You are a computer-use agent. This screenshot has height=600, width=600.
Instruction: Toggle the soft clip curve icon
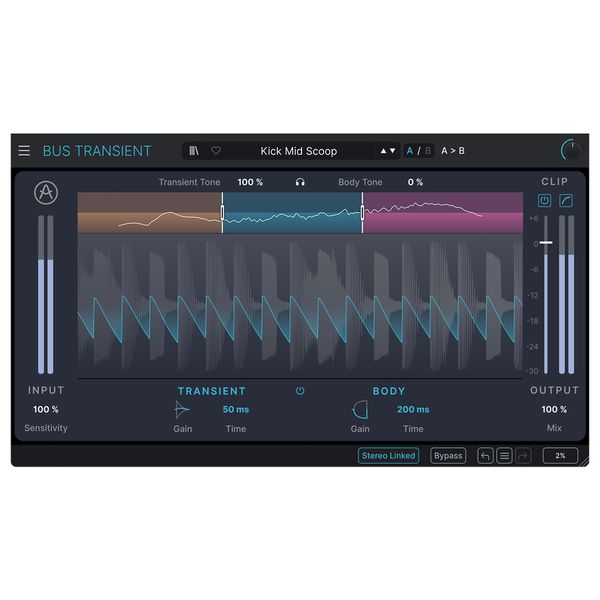[566, 201]
